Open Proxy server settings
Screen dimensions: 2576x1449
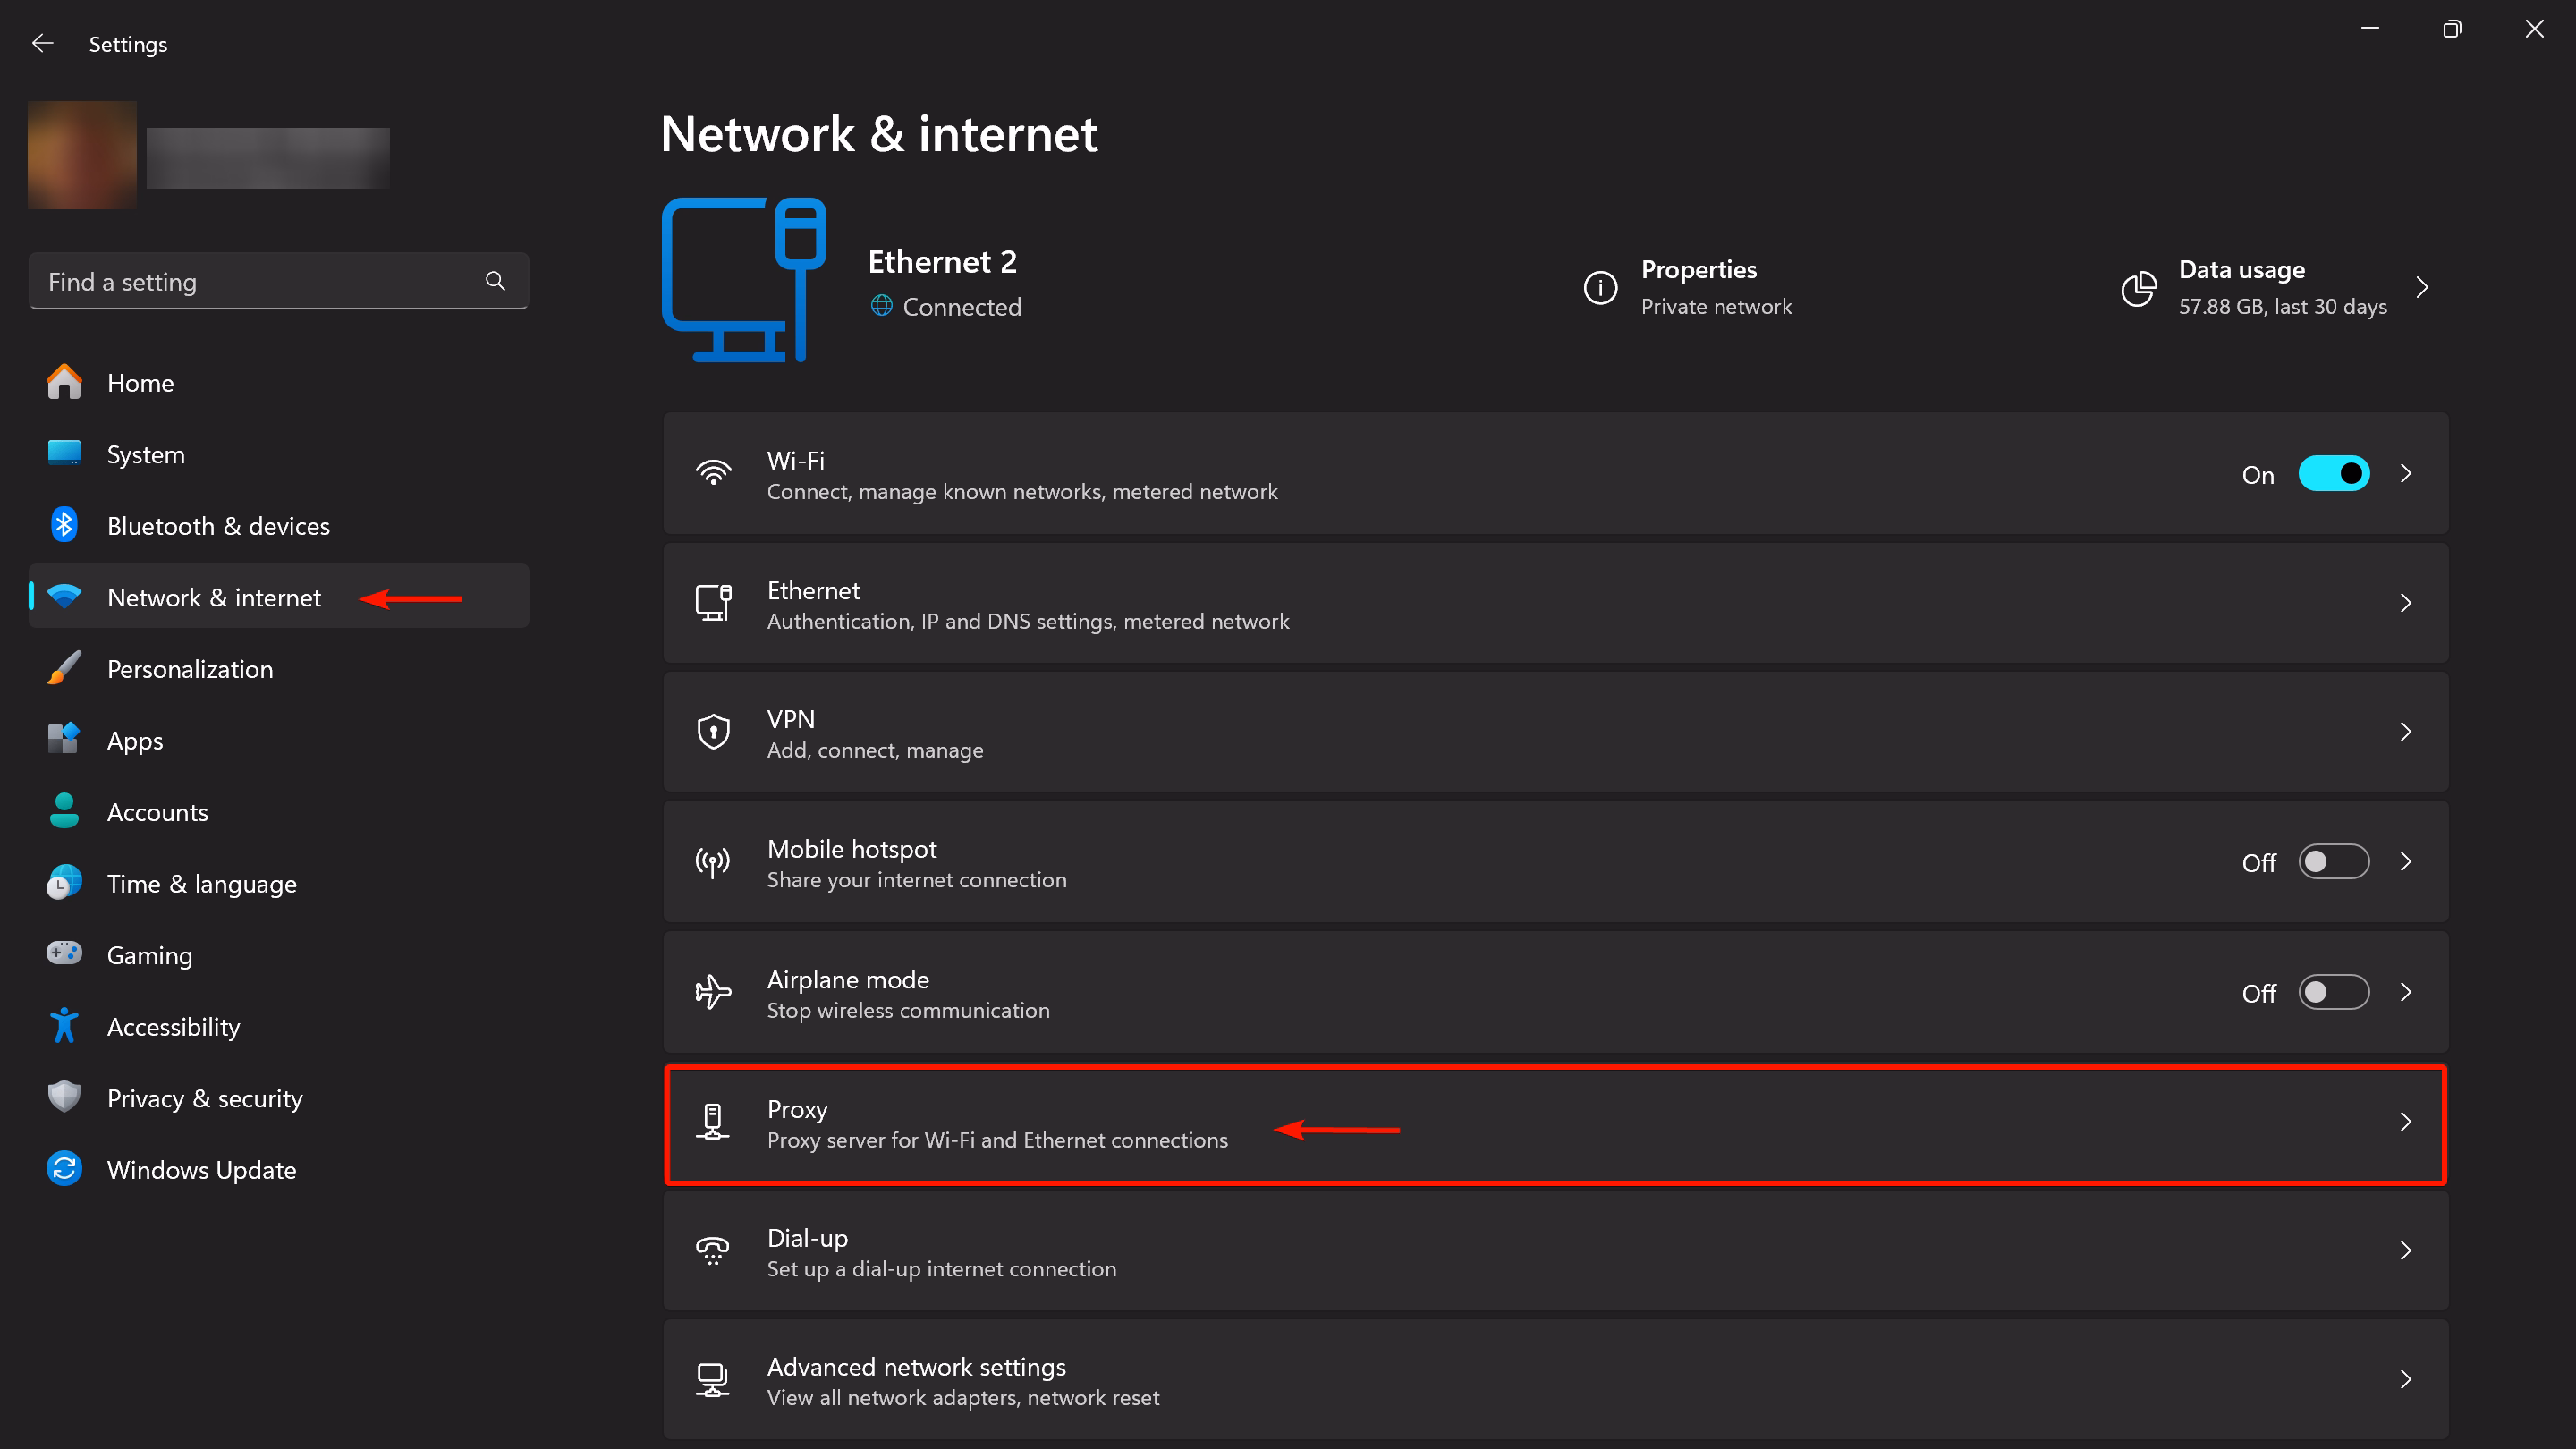[1556, 1125]
